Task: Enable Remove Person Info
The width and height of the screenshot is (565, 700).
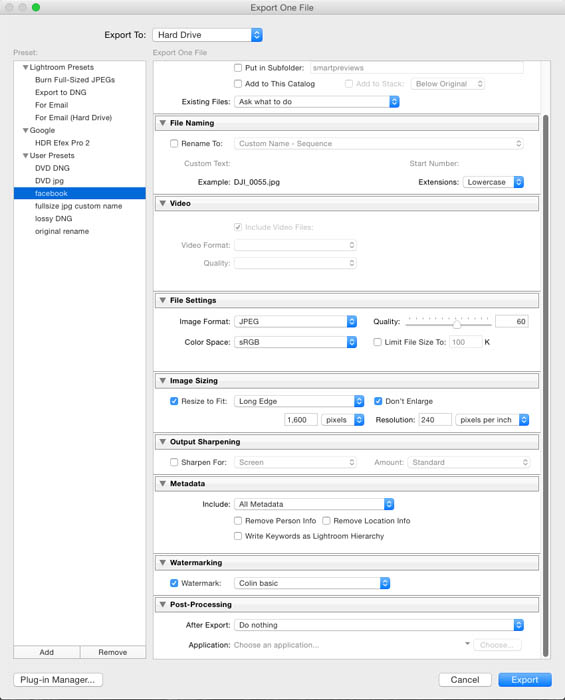Action: [x=238, y=521]
